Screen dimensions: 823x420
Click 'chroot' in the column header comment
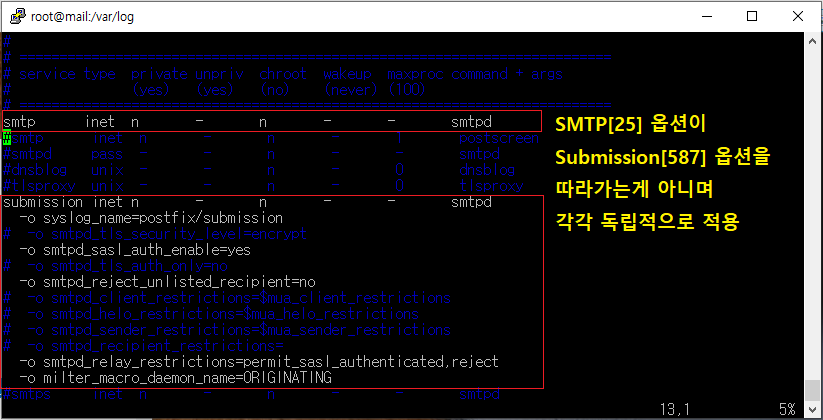pos(283,74)
